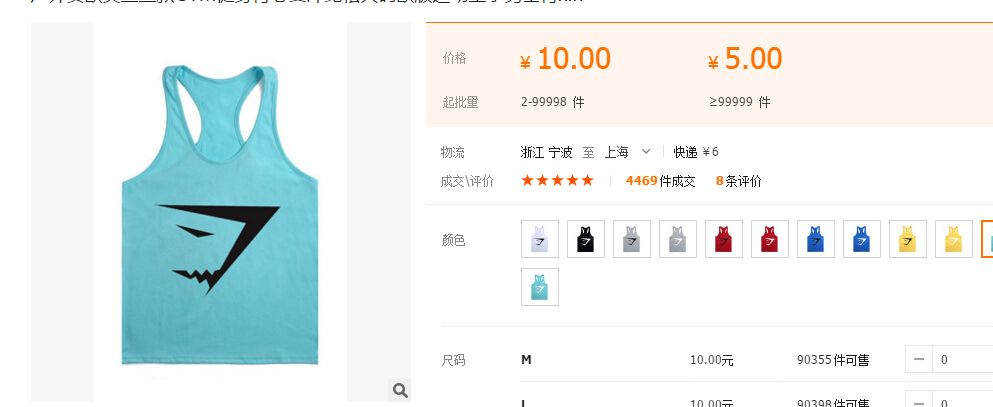Image resolution: width=993 pixels, height=407 pixels.
Task: Click the ≥99999 件 quantity range
Action: point(740,102)
